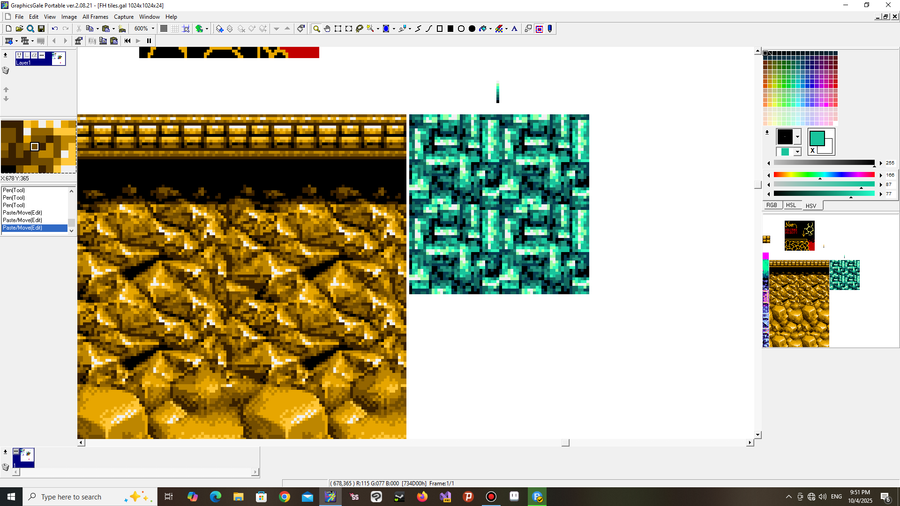Open File Explorer from the taskbar
The image size is (900, 506).
(238, 497)
